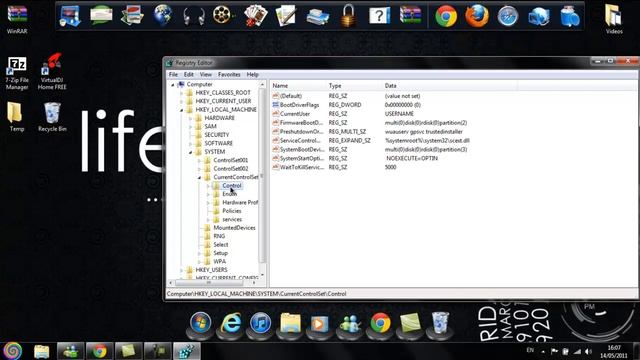Expand HKEY_CLASSES_ROOT arrow

pos(182,93)
